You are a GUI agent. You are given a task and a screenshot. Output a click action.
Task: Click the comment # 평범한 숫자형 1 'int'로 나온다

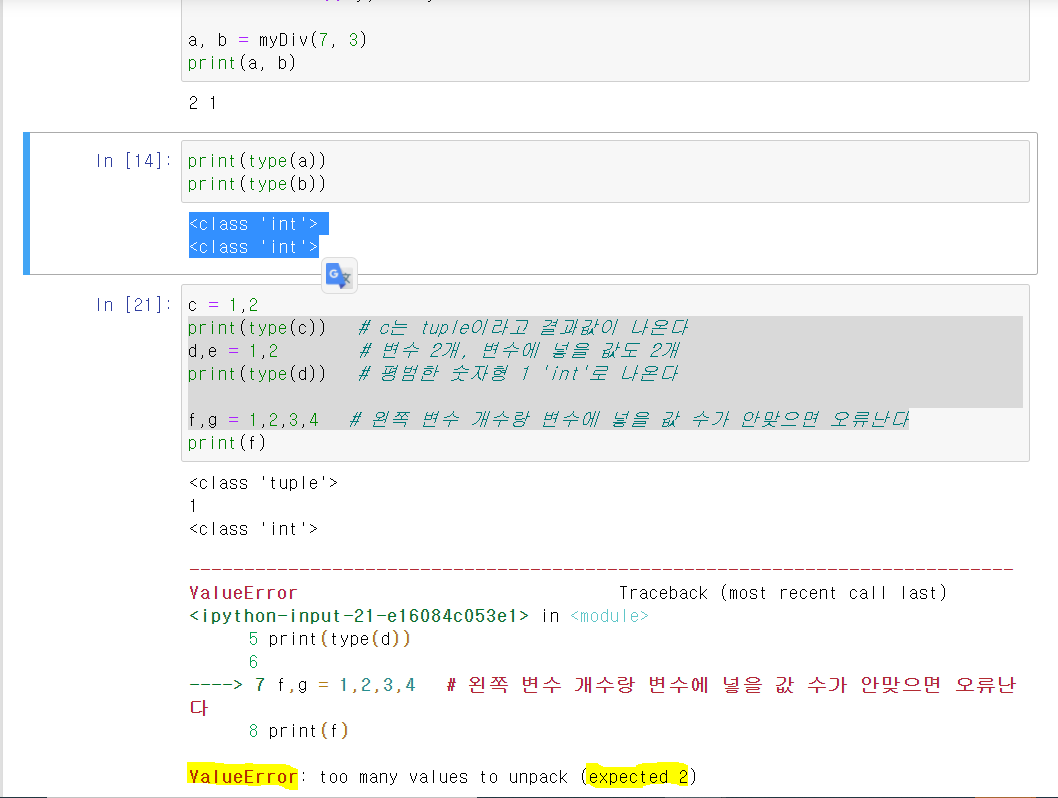click(x=518, y=374)
